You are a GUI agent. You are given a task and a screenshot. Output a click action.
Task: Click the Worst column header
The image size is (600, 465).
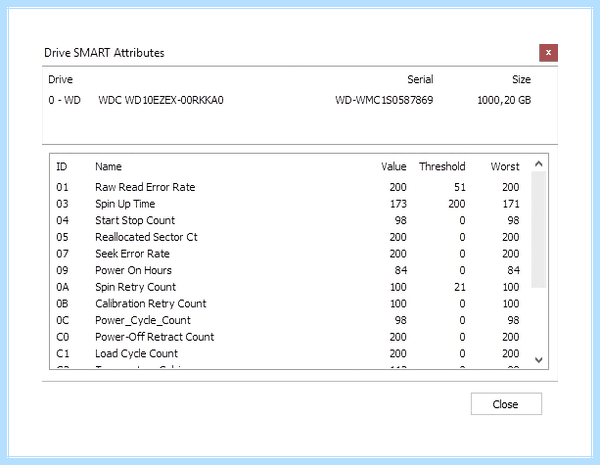505,166
